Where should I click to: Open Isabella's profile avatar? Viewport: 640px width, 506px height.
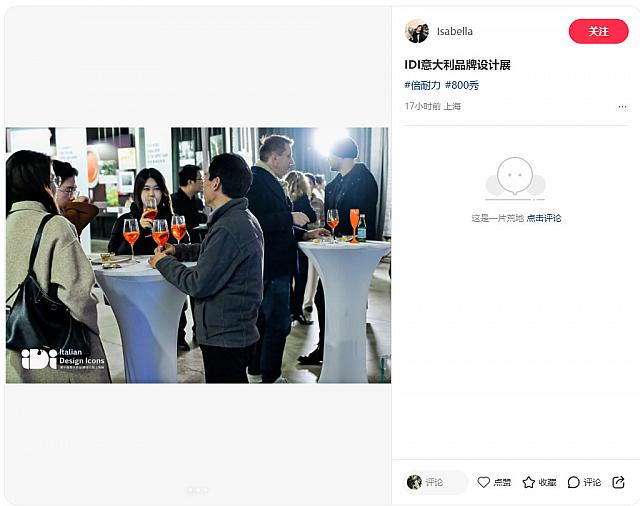417,31
